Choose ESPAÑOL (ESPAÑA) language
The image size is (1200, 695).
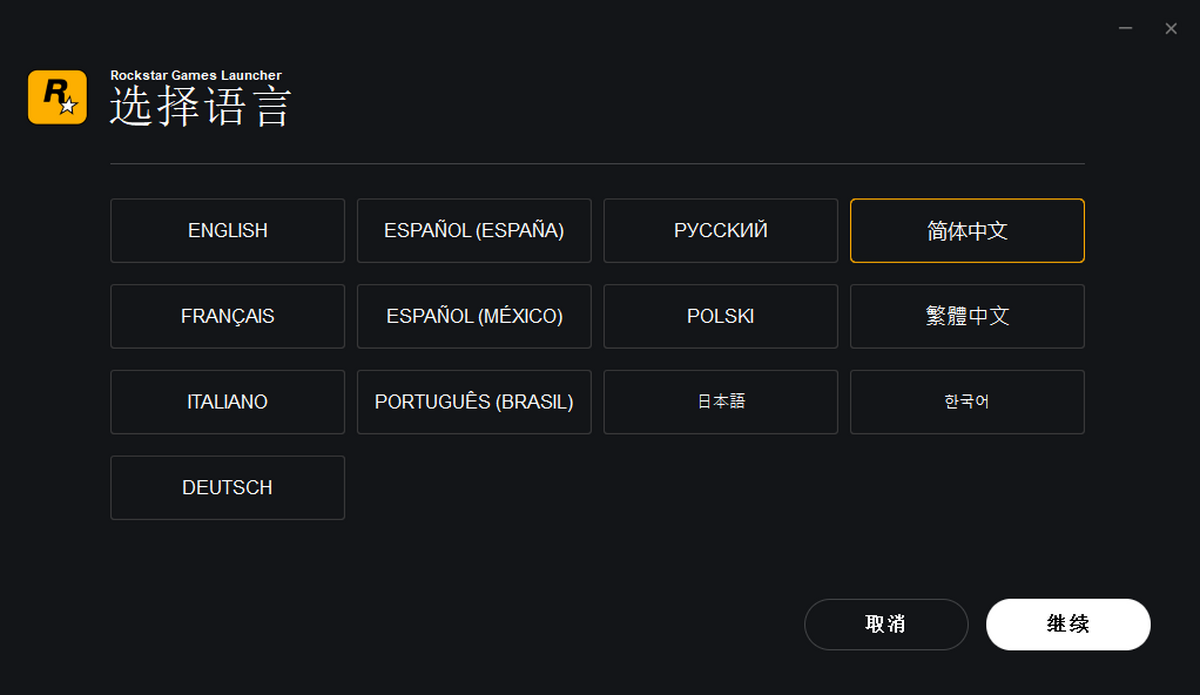[474, 231]
